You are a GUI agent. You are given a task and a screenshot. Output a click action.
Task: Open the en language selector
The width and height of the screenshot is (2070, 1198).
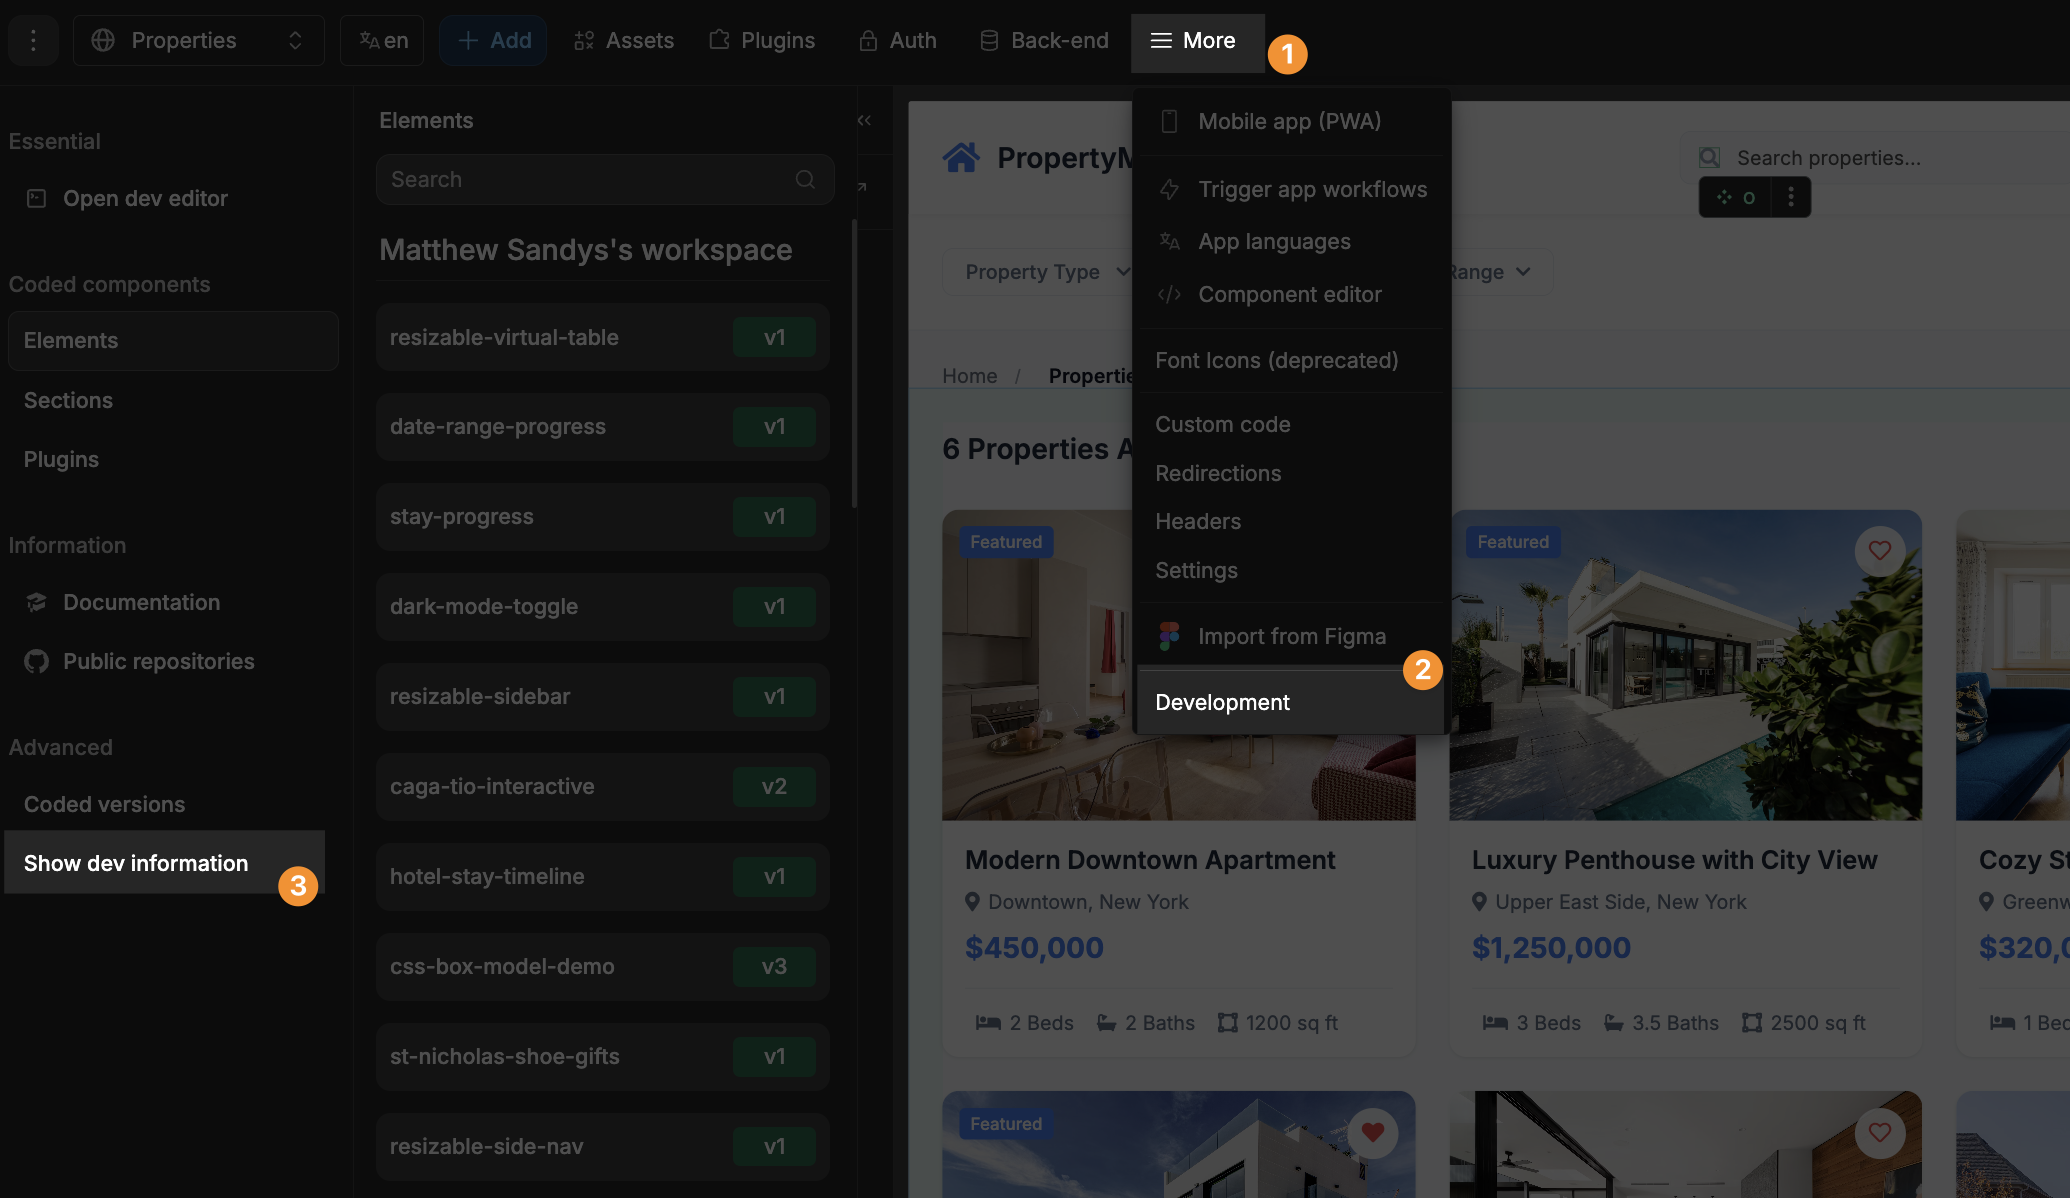[382, 40]
